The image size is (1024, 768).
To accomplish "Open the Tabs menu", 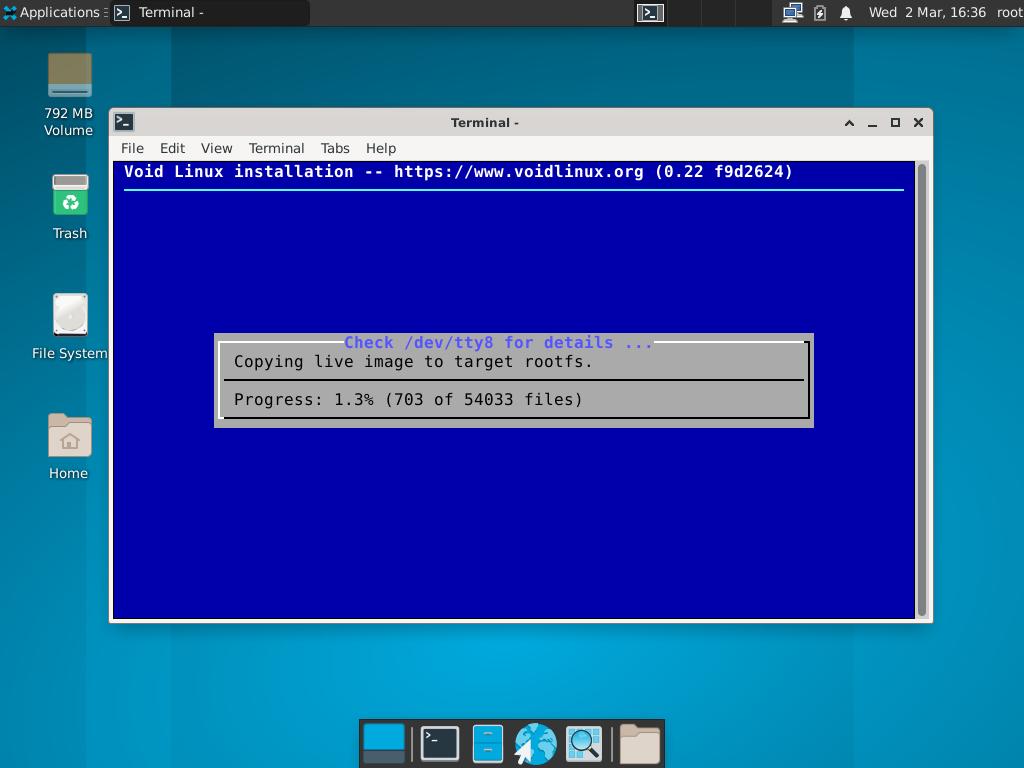I will point(335,148).
